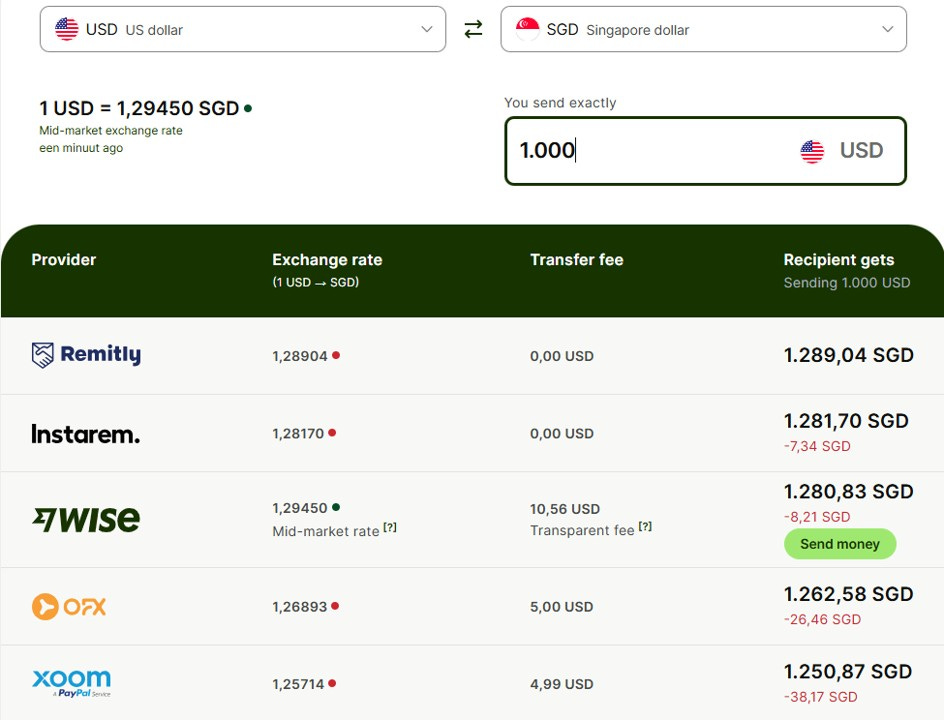Click the USD label in the amount field

point(862,151)
